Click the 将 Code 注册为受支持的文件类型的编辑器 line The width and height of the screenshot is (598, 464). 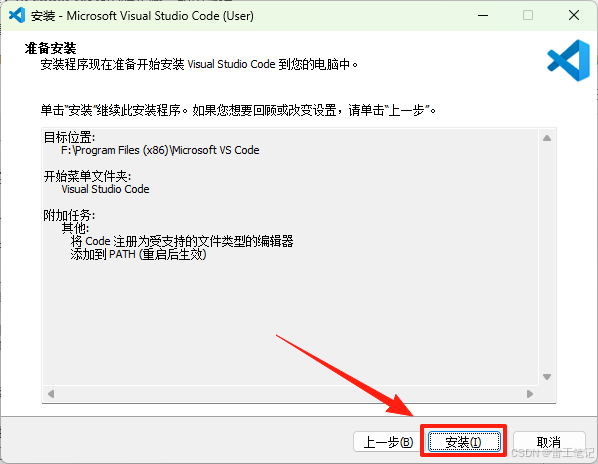click(x=182, y=241)
